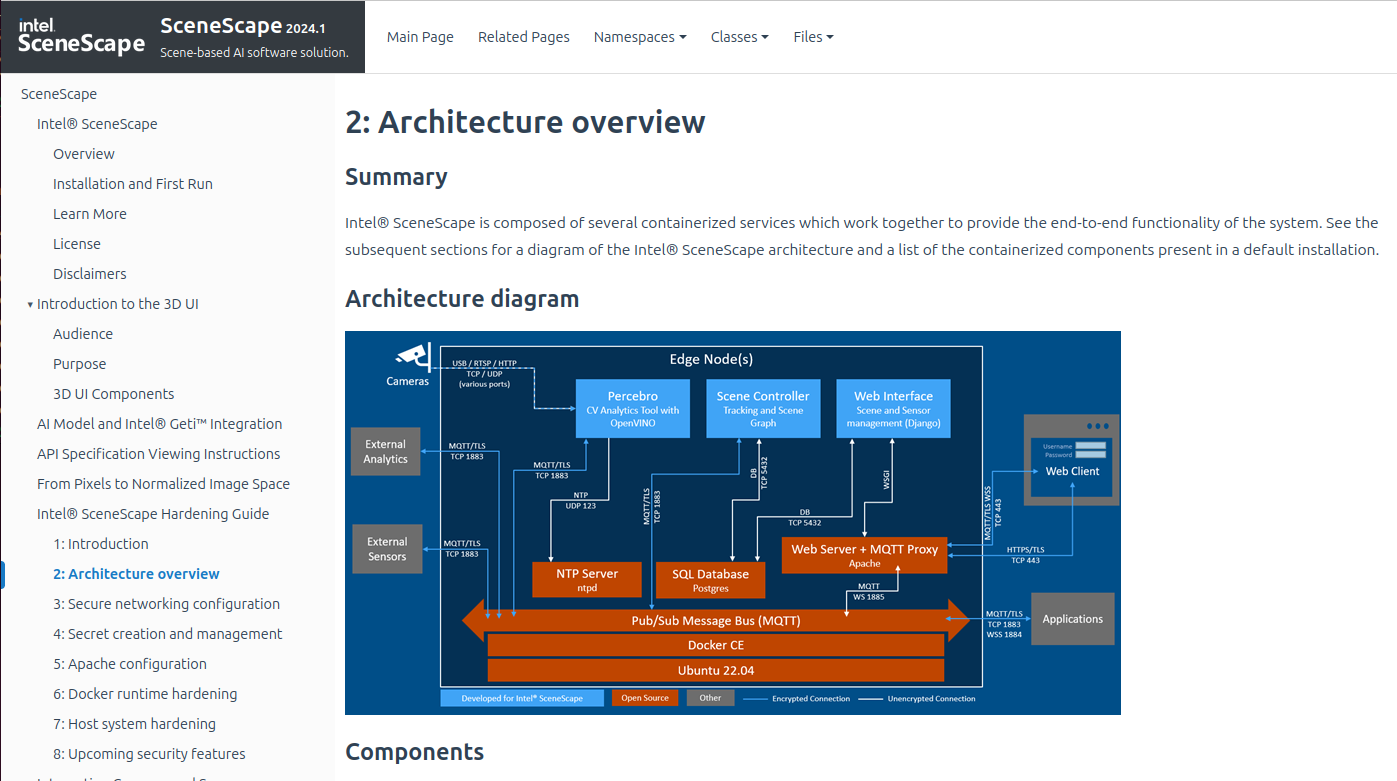Open the Related Pages section

(523, 37)
